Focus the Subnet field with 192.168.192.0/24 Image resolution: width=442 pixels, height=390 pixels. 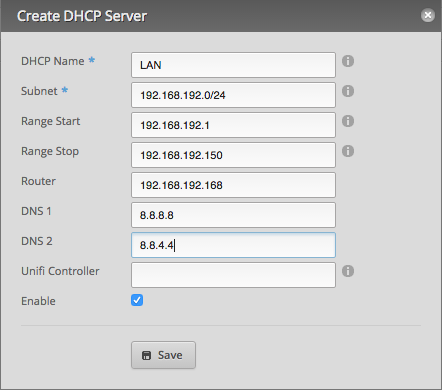coord(233,95)
